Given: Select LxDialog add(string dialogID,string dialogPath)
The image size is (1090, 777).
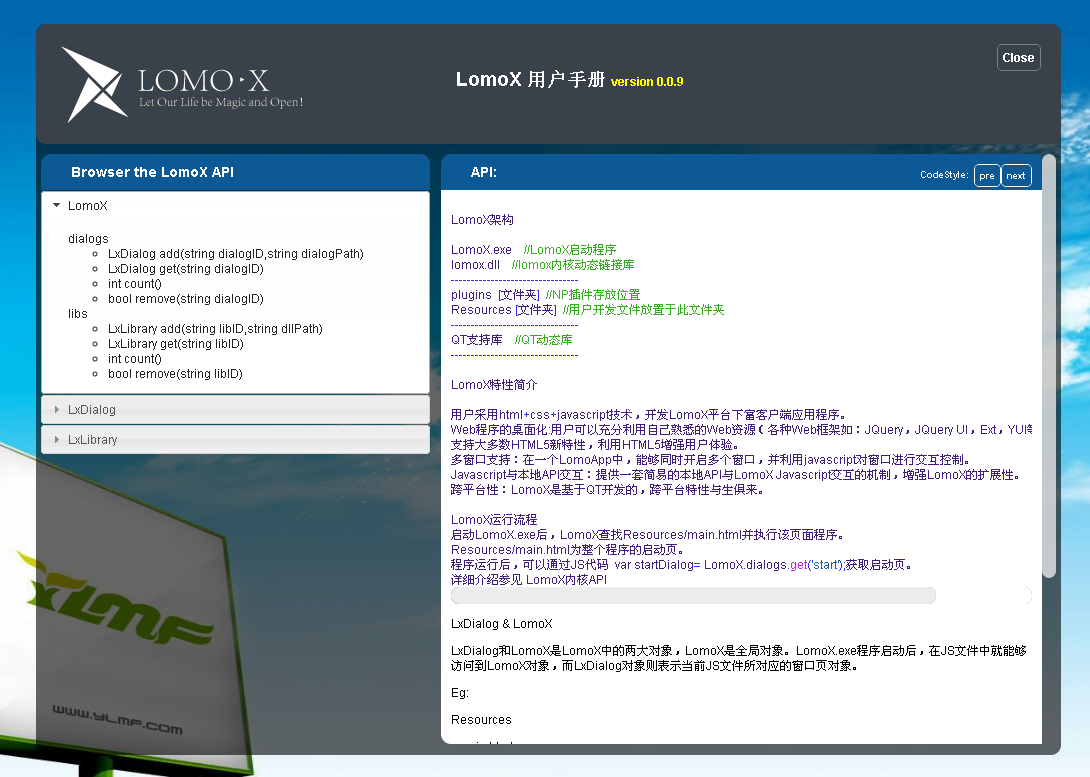Looking at the screenshot, I should coord(236,254).
